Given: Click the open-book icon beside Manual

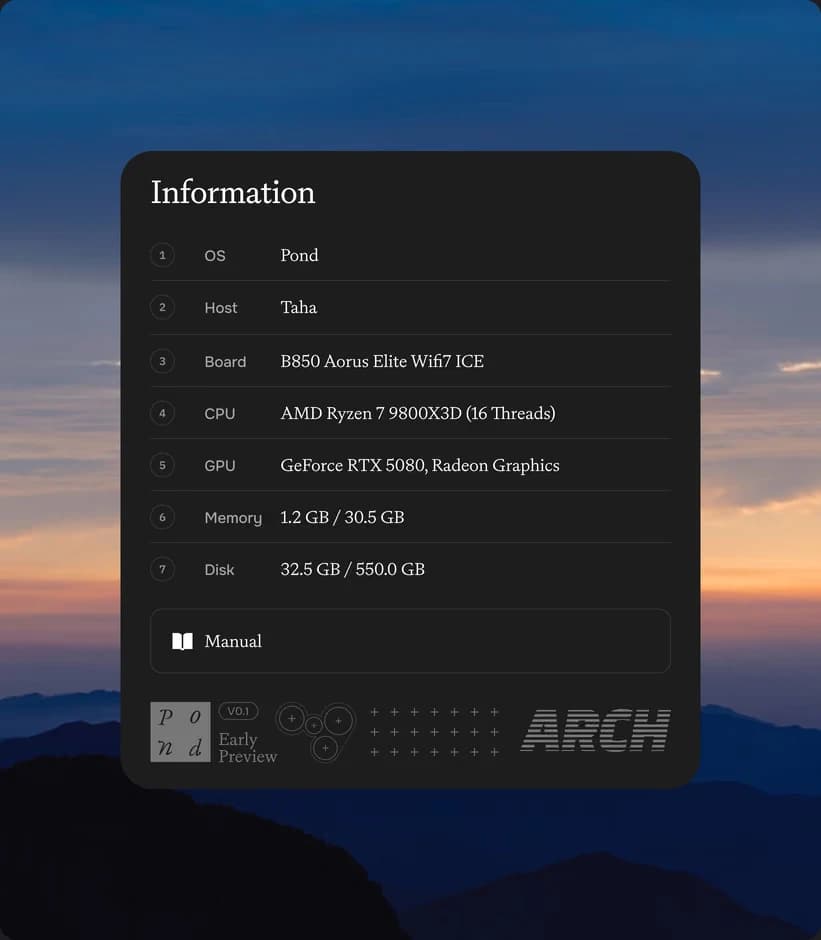Looking at the screenshot, I should click(182, 641).
